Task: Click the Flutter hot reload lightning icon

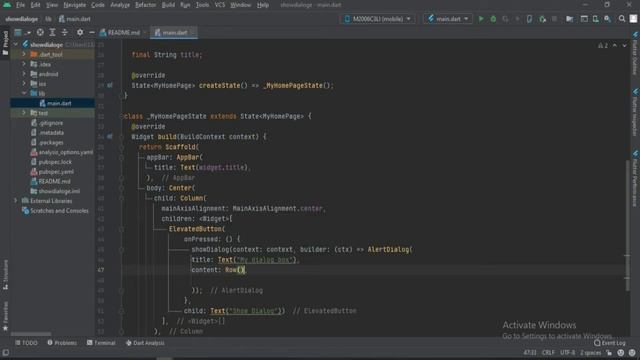Action: pos(517,19)
